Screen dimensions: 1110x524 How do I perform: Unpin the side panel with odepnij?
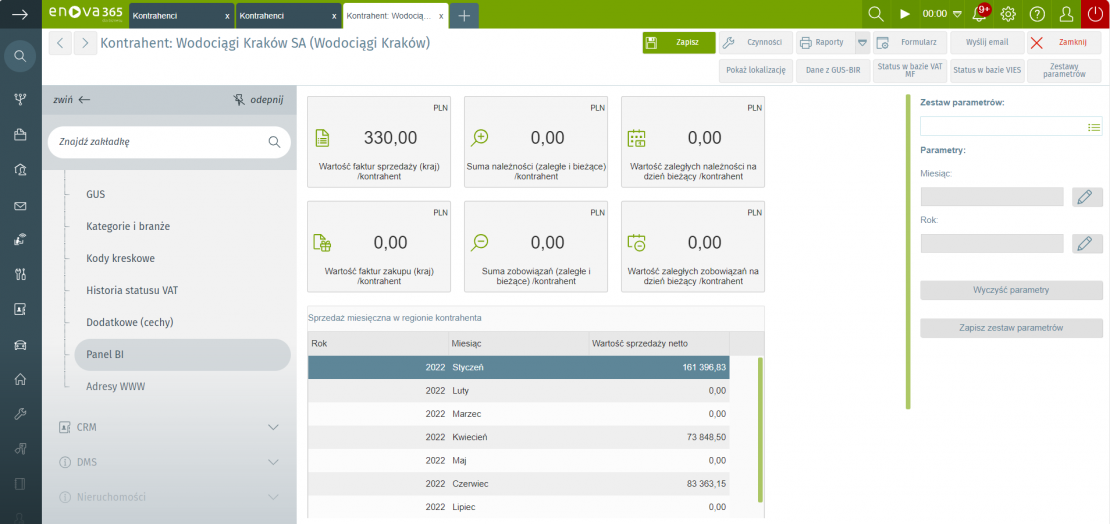(x=258, y=100)
